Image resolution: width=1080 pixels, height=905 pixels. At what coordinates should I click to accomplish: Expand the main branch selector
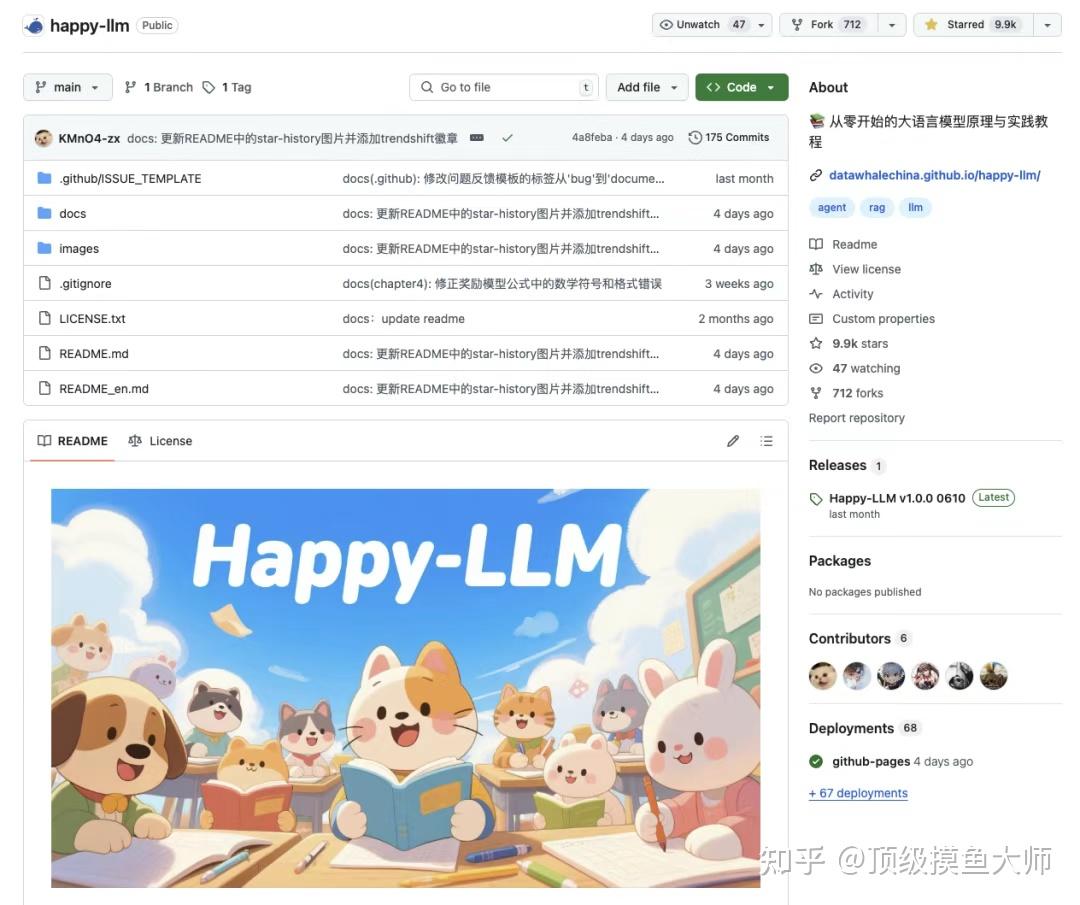67,87
